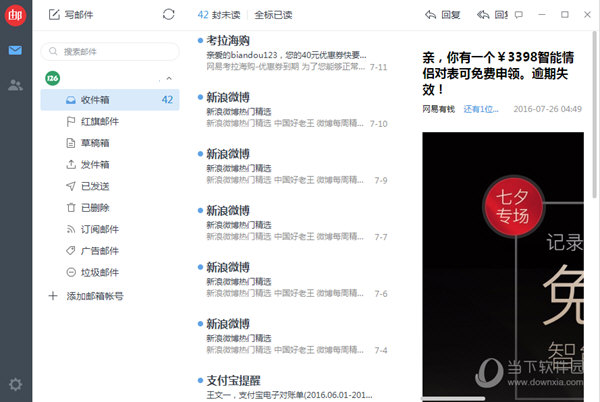Click 添加邮箱帐号 to add account
The image size is (600, 402).
[95, 296]
